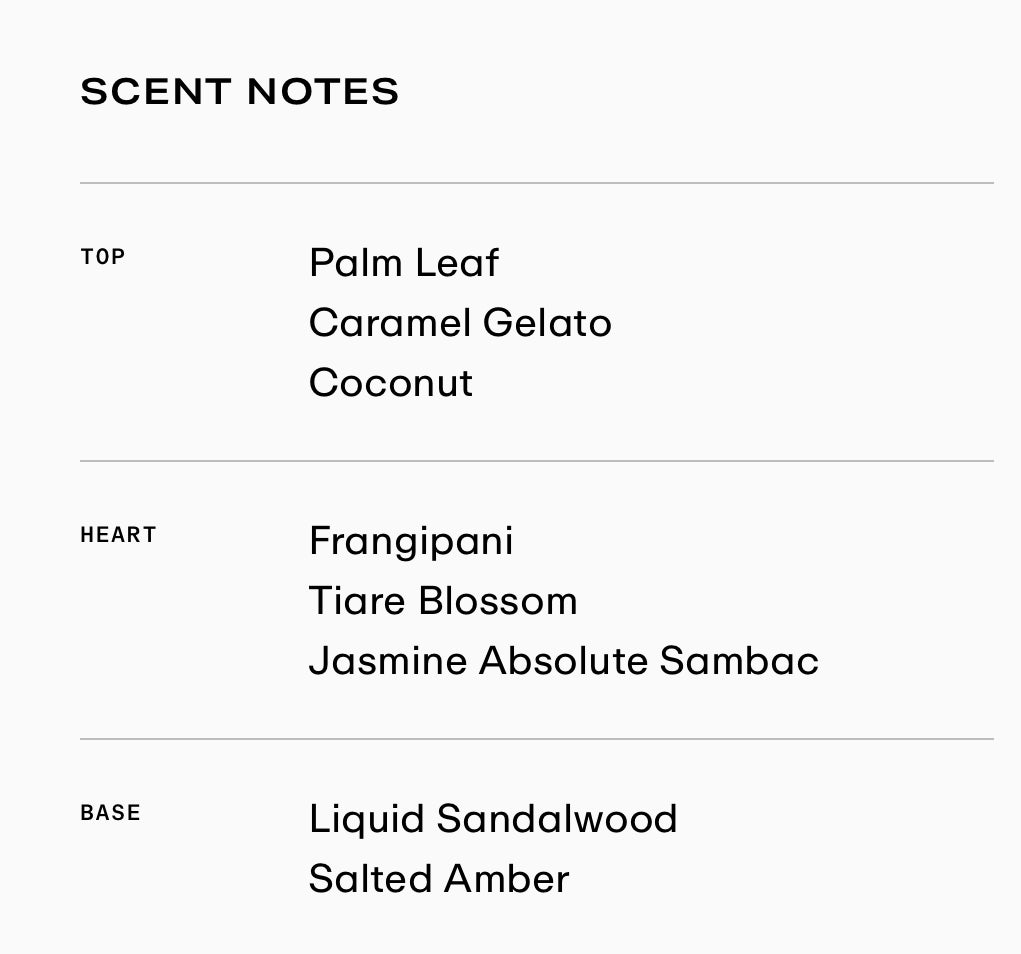1021x954 pixels.
Task: Select the TOP section label
Action: click(x=103, y=257)
